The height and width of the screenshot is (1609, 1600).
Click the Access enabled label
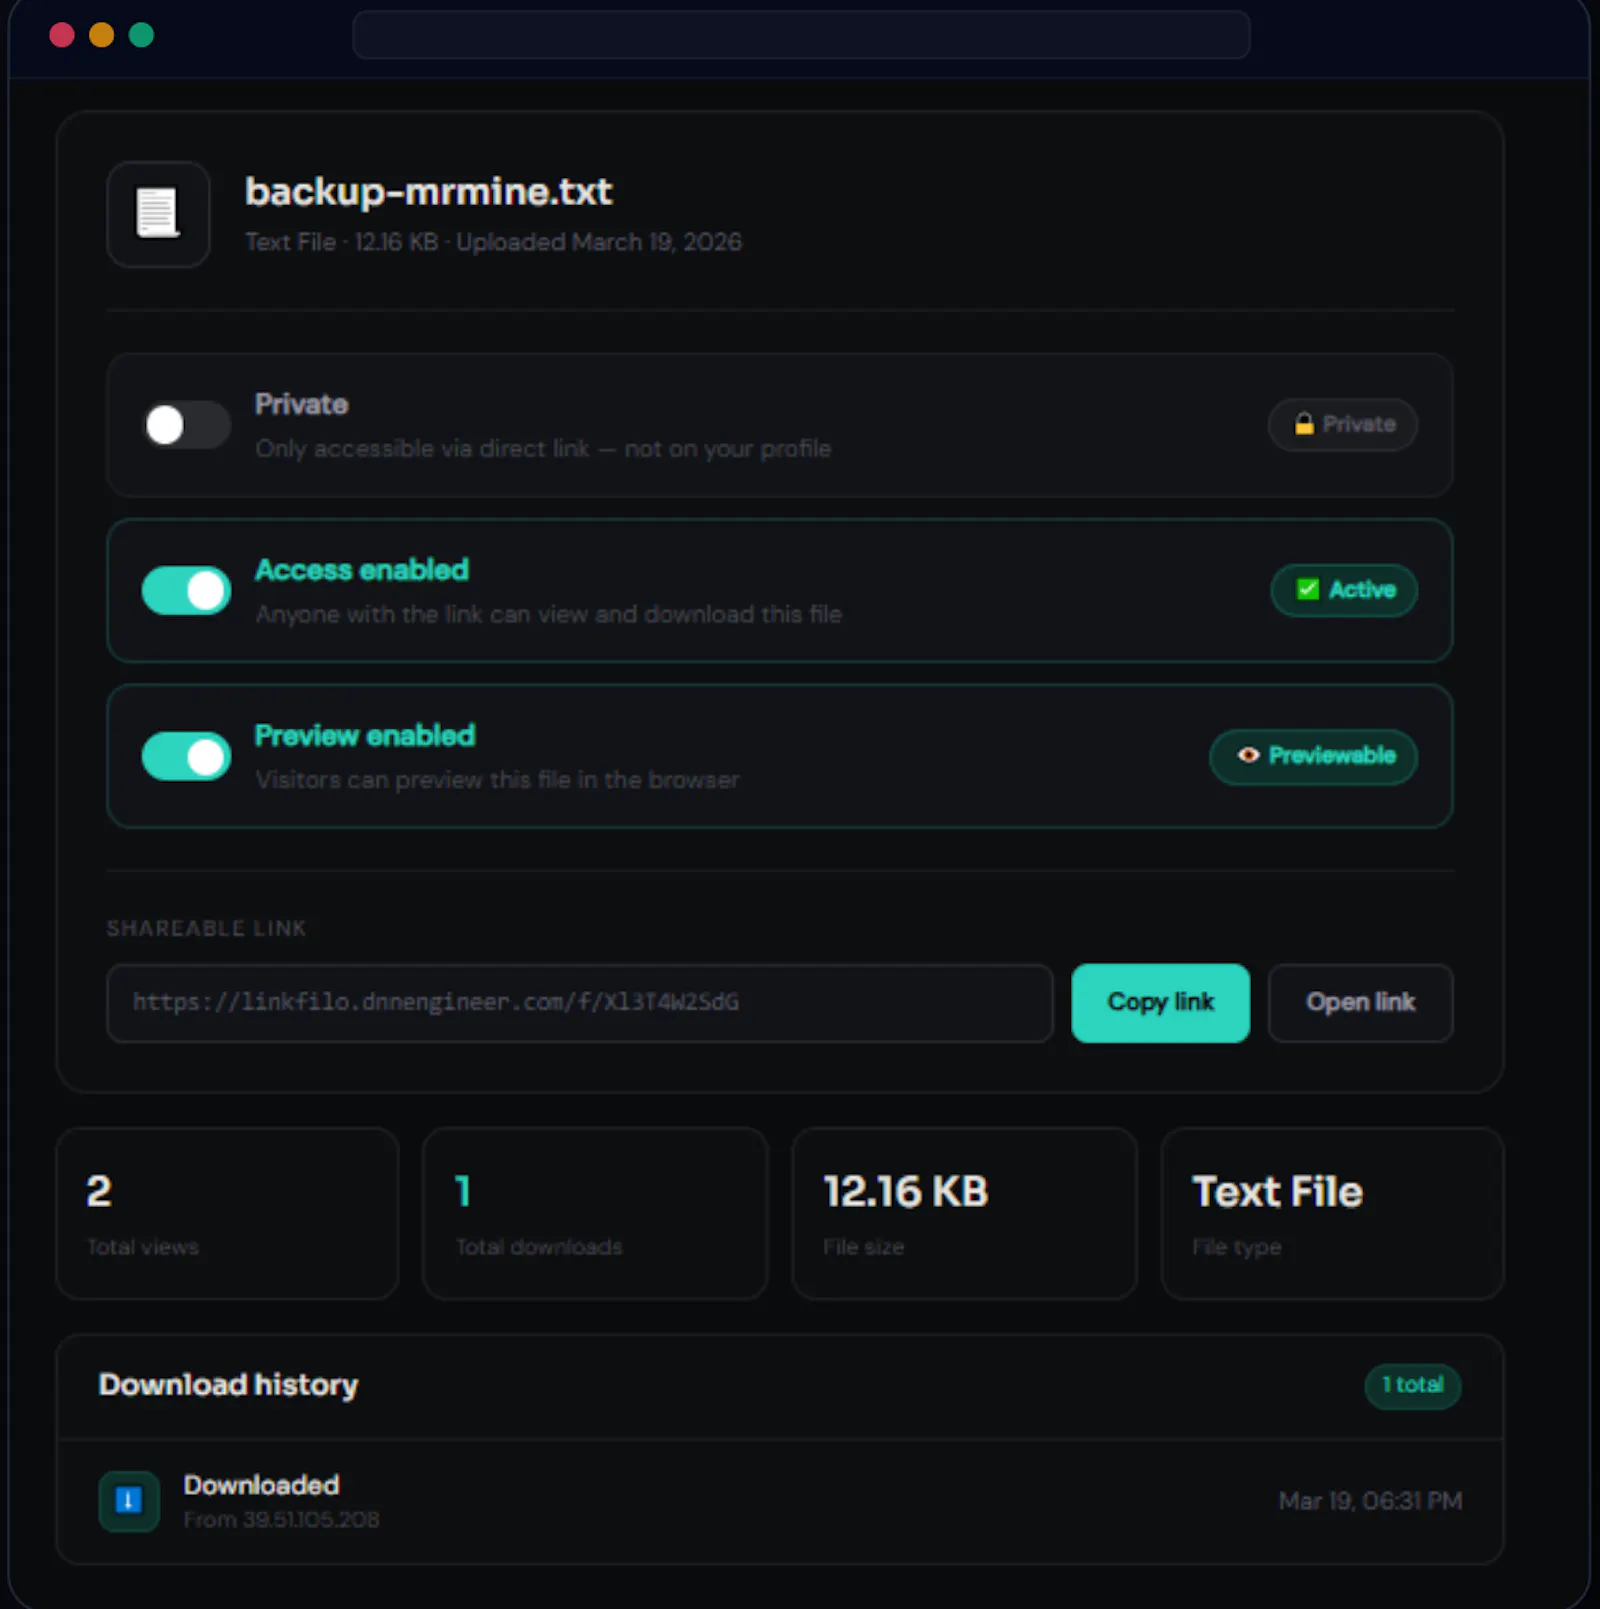click(362, 569)
